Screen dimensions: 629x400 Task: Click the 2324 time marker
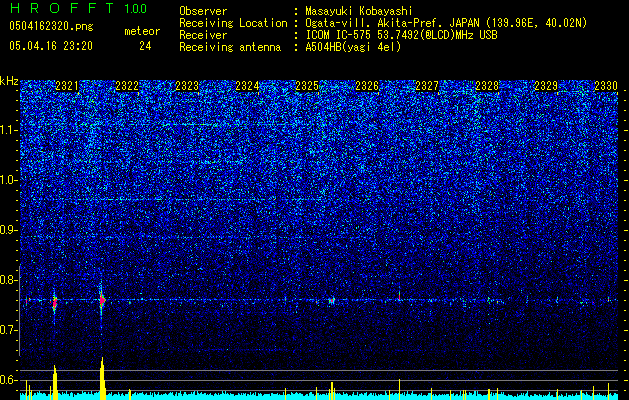click(x=247, y=86)
